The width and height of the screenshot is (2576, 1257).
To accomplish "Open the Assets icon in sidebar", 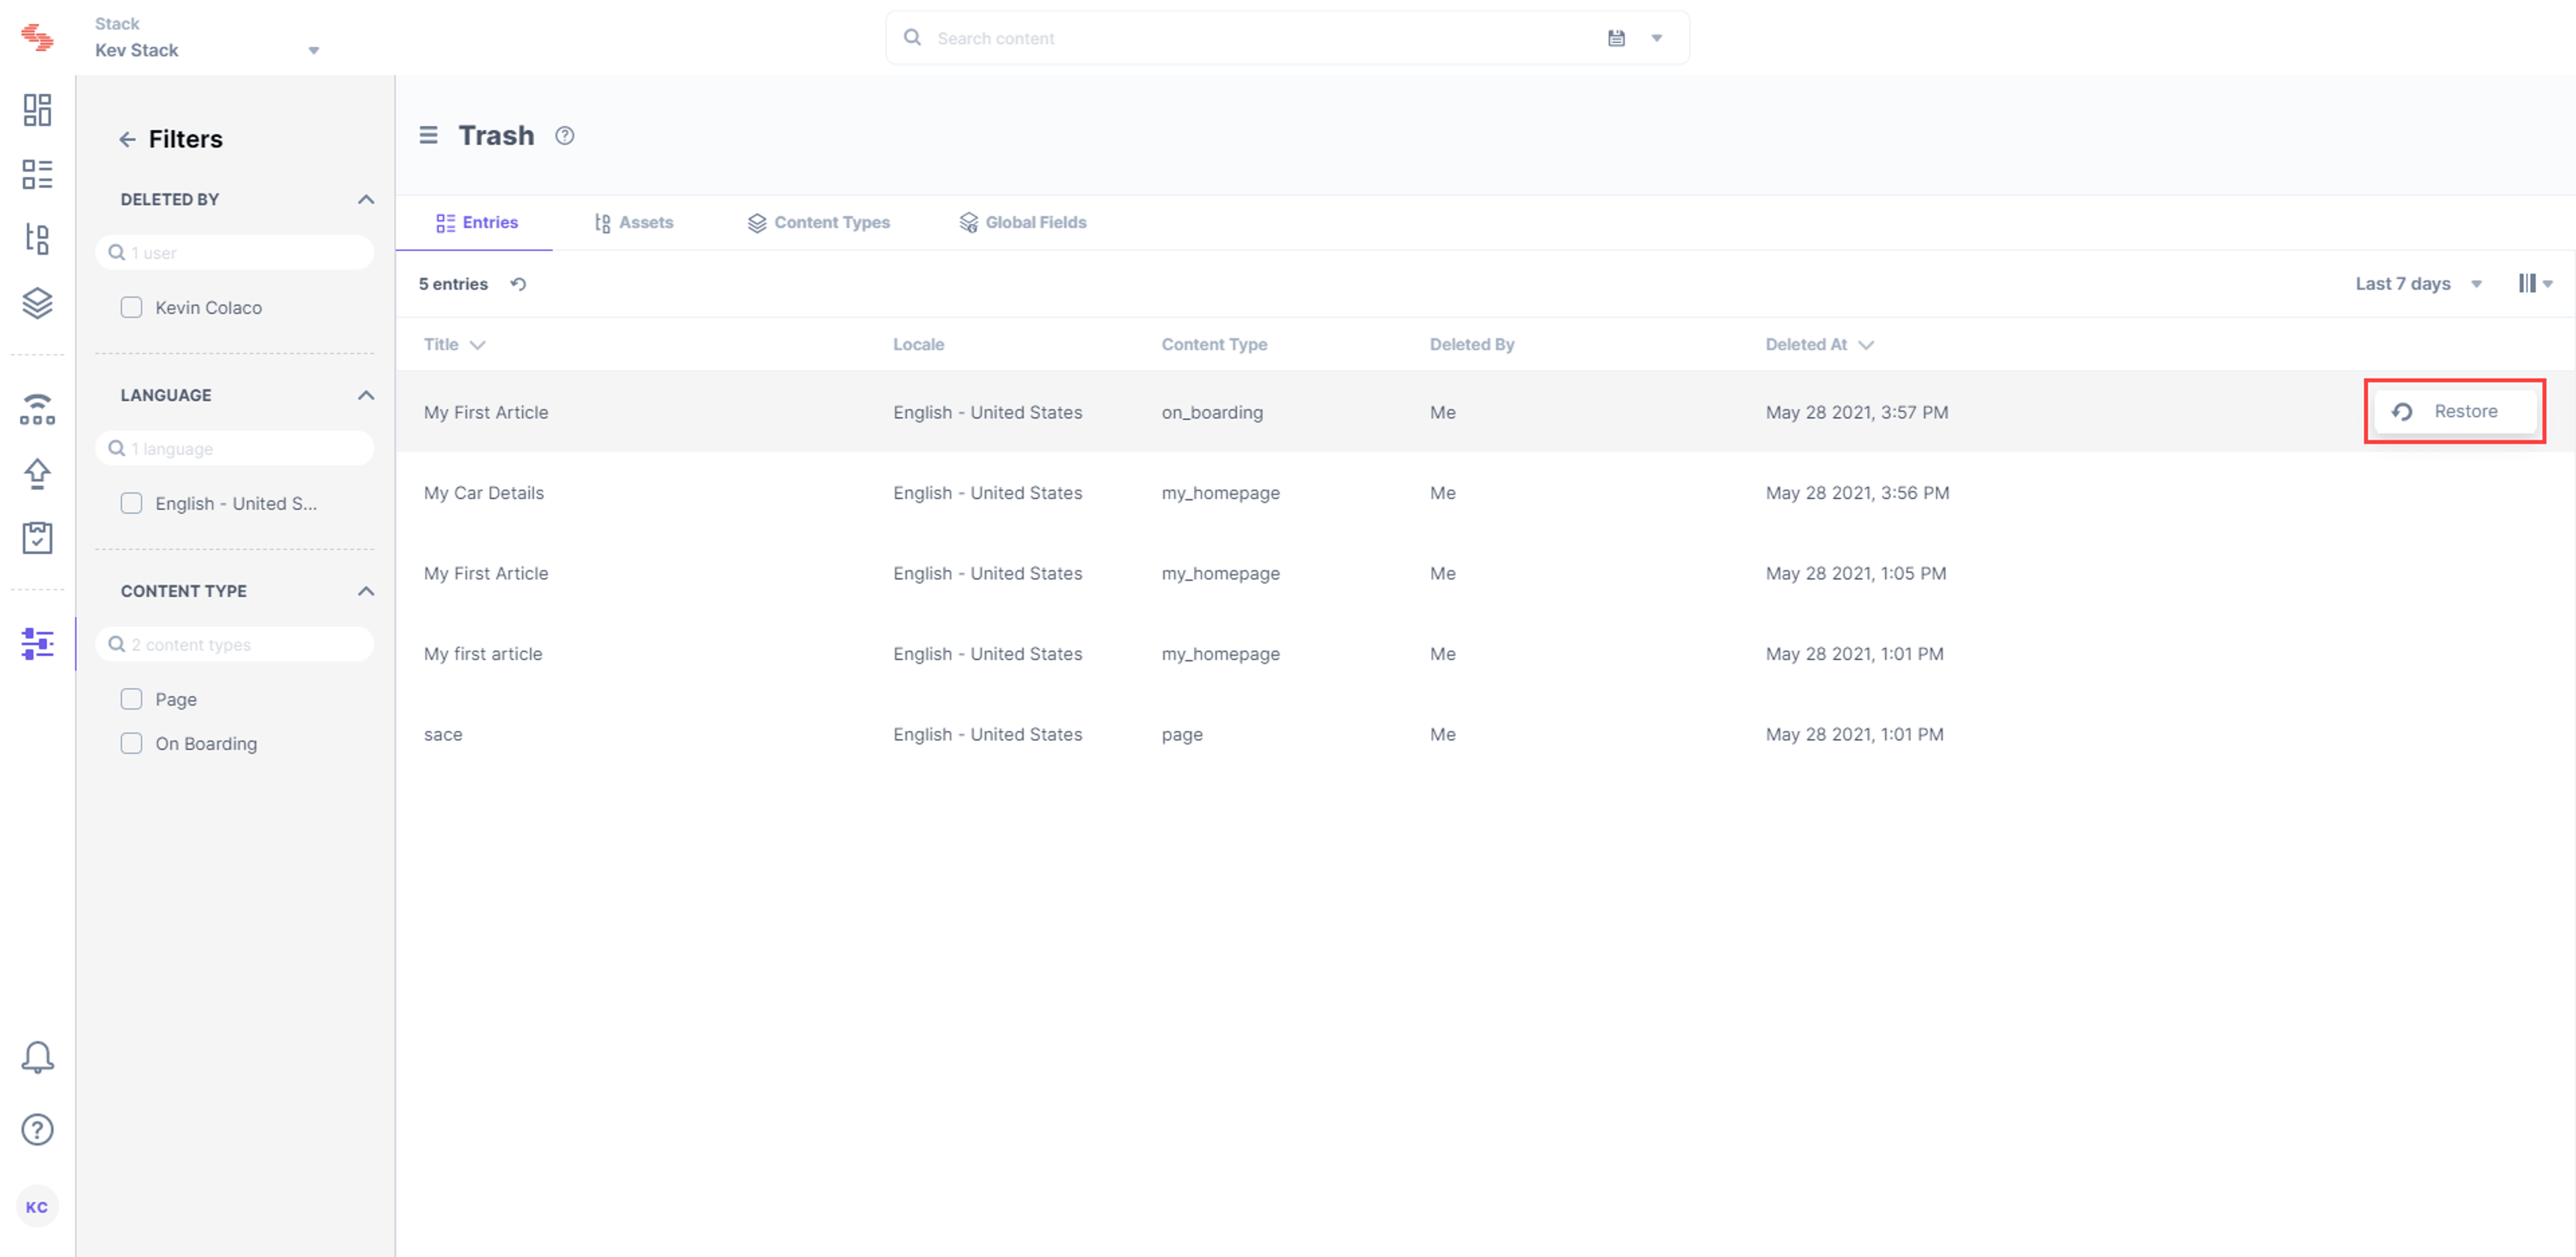I will coord(37,239).
